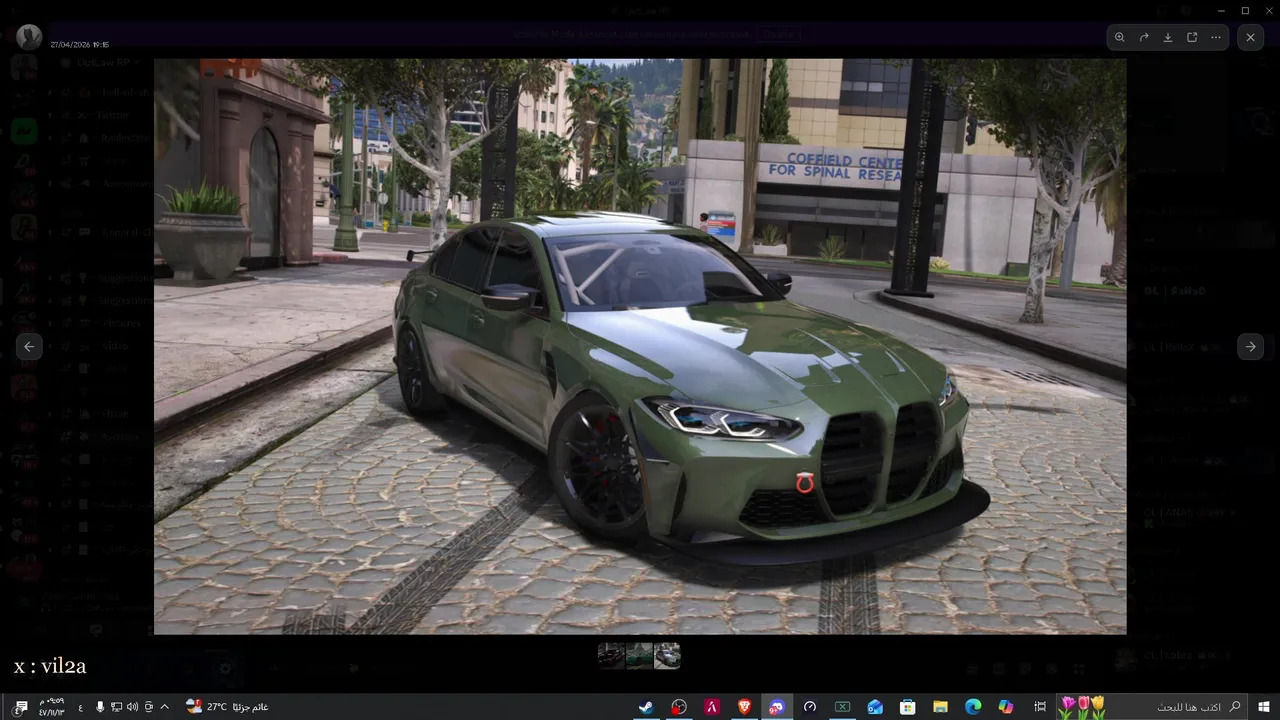Forward the image using the arrow icon
This screenshot has width=1280, height=720.
pos(1144,37)
